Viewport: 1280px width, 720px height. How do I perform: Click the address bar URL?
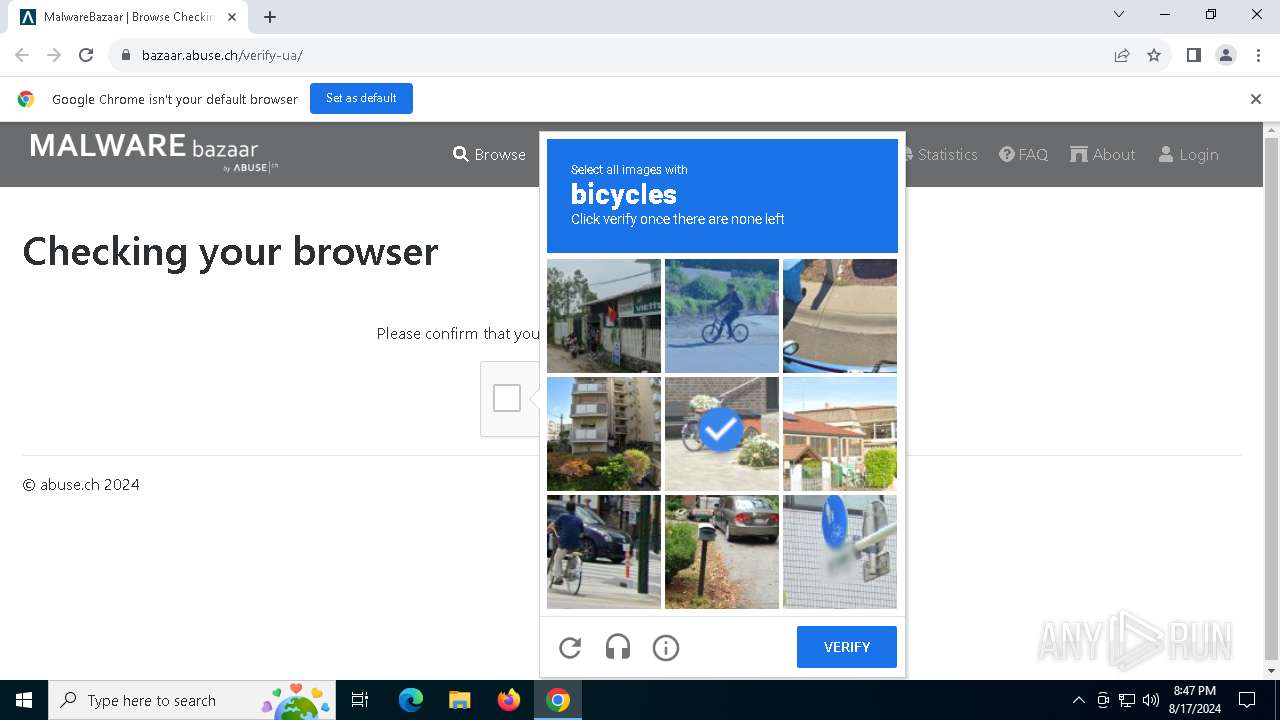click(222, 55)
